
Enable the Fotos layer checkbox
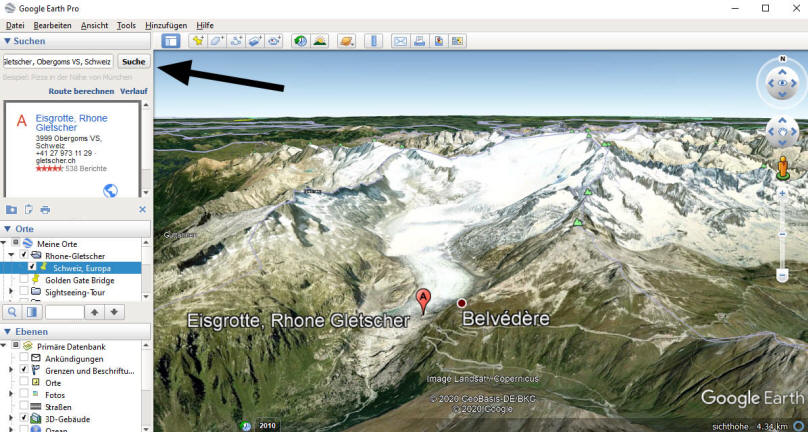point(24,394)
